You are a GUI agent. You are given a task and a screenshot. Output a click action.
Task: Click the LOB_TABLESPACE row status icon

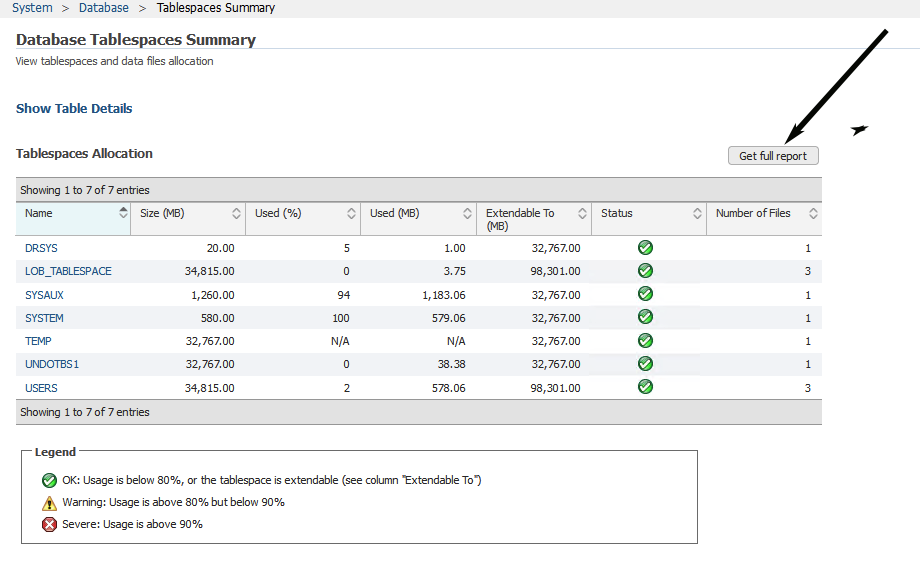pyautogui.click(x=645, y=271)
